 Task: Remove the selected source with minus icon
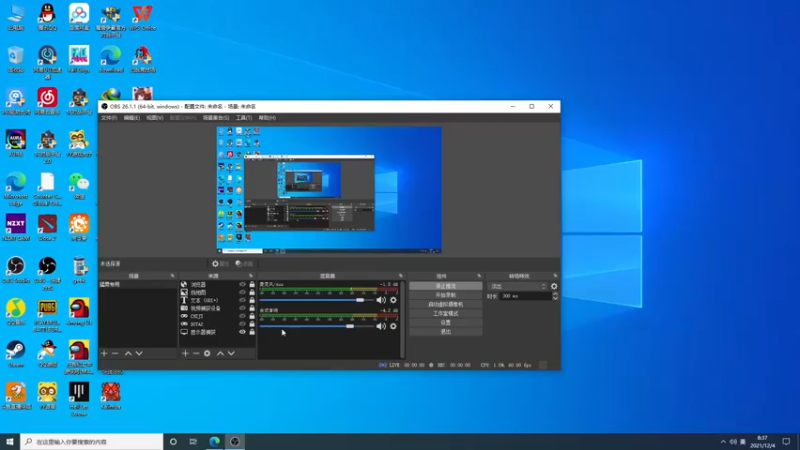pyautogui.click(x=196, y=353)
